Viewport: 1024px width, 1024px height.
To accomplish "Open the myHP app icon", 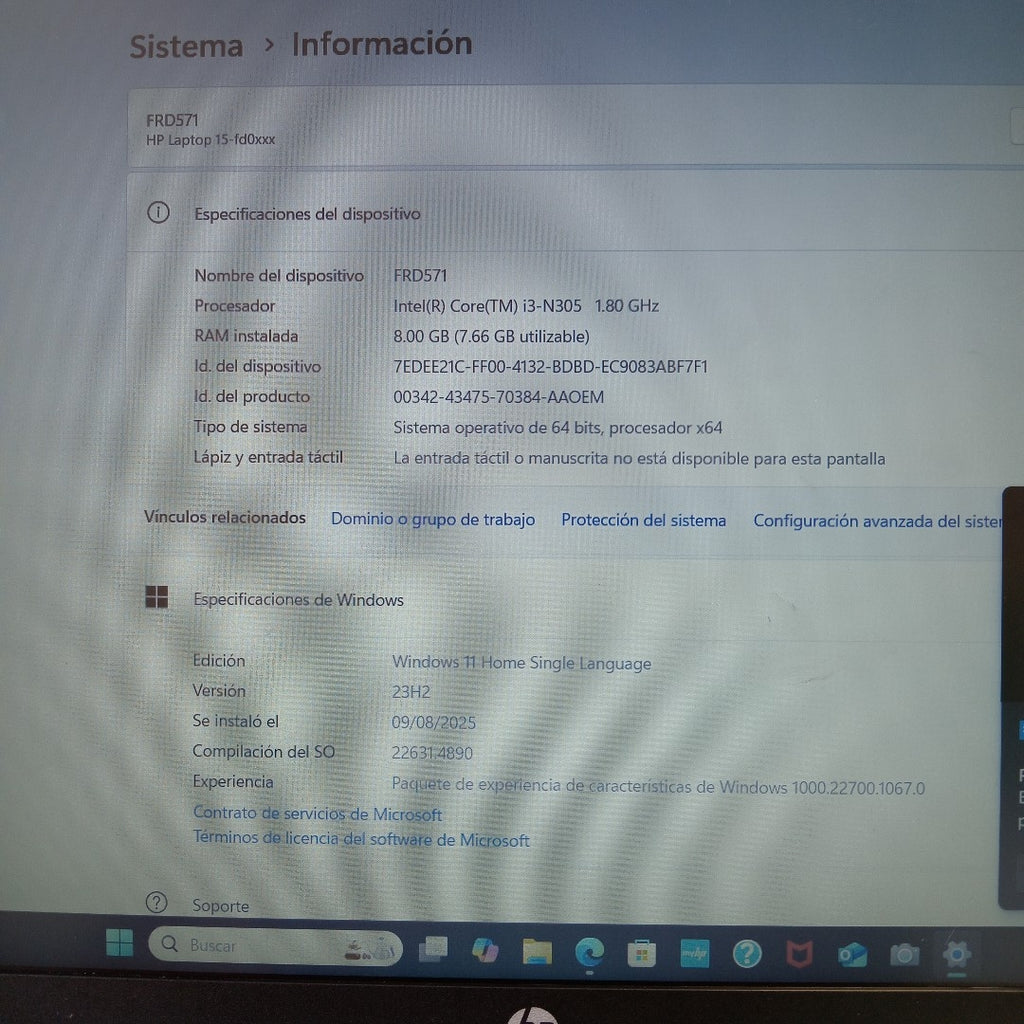I will [x=694, y=953].
